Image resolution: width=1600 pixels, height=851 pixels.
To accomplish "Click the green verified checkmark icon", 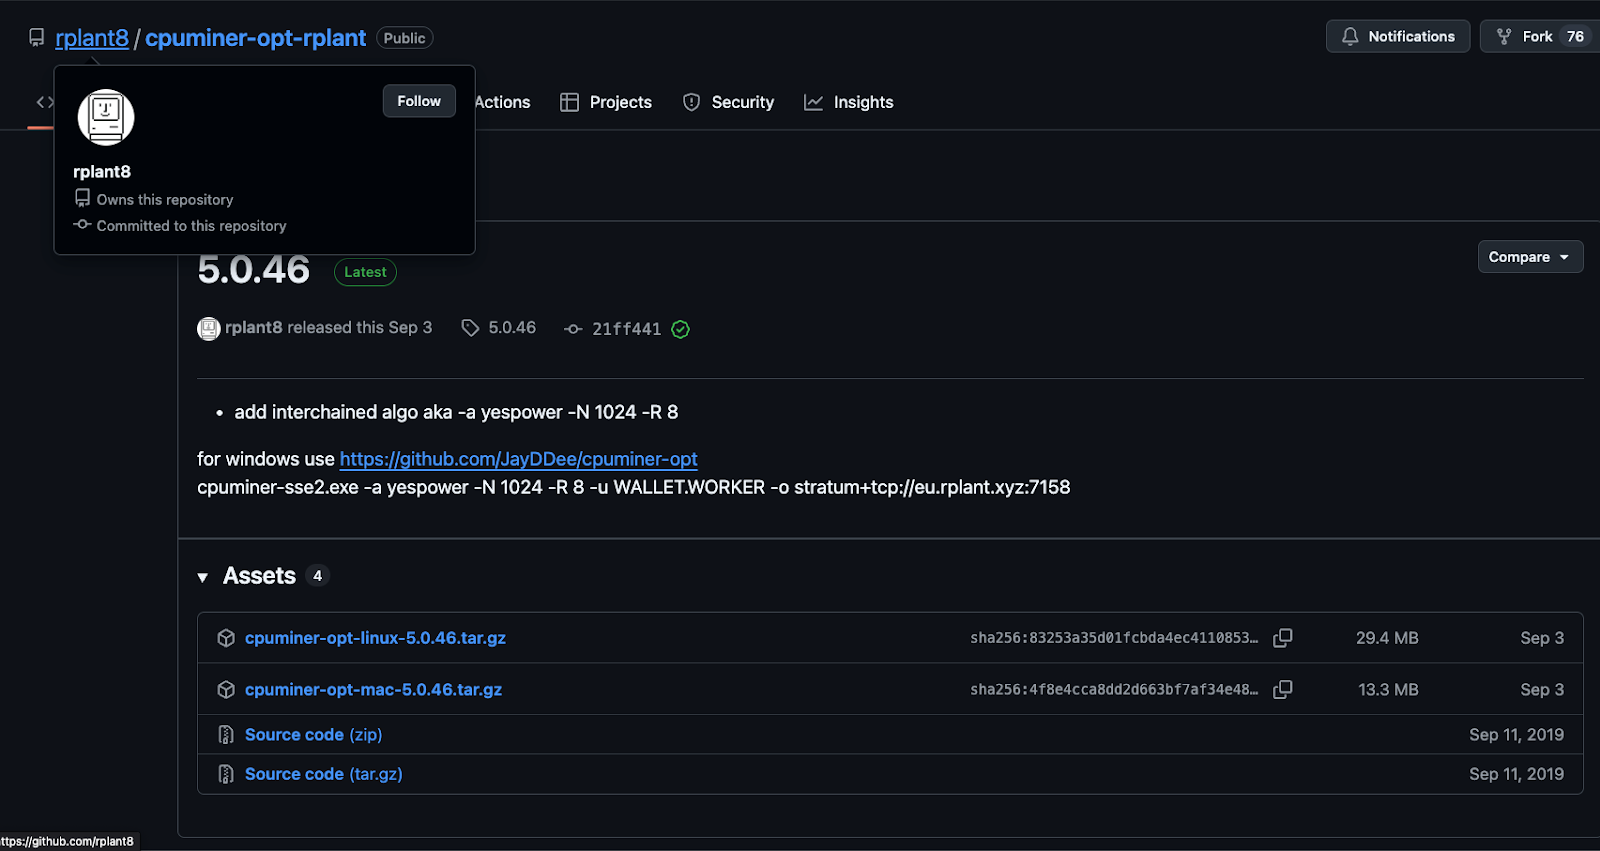I will click(x=680, y=329).
